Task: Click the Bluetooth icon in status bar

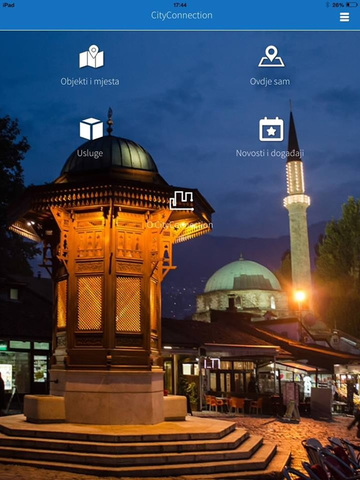Action: pos(328,5)
